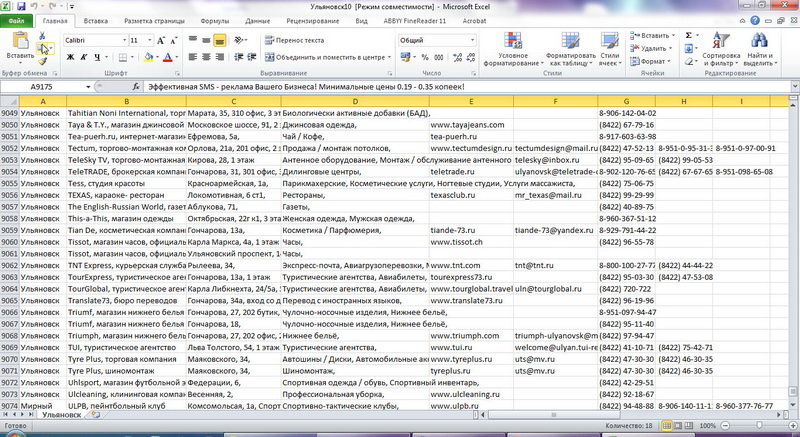800x437 pixels.
Task: Click the Paste clipboard icon
Action: point(20,41)
